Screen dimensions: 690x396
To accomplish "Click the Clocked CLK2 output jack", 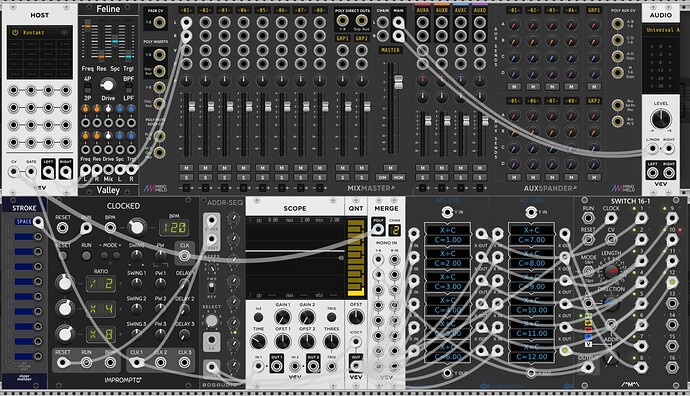I will [x=161, y=363].
